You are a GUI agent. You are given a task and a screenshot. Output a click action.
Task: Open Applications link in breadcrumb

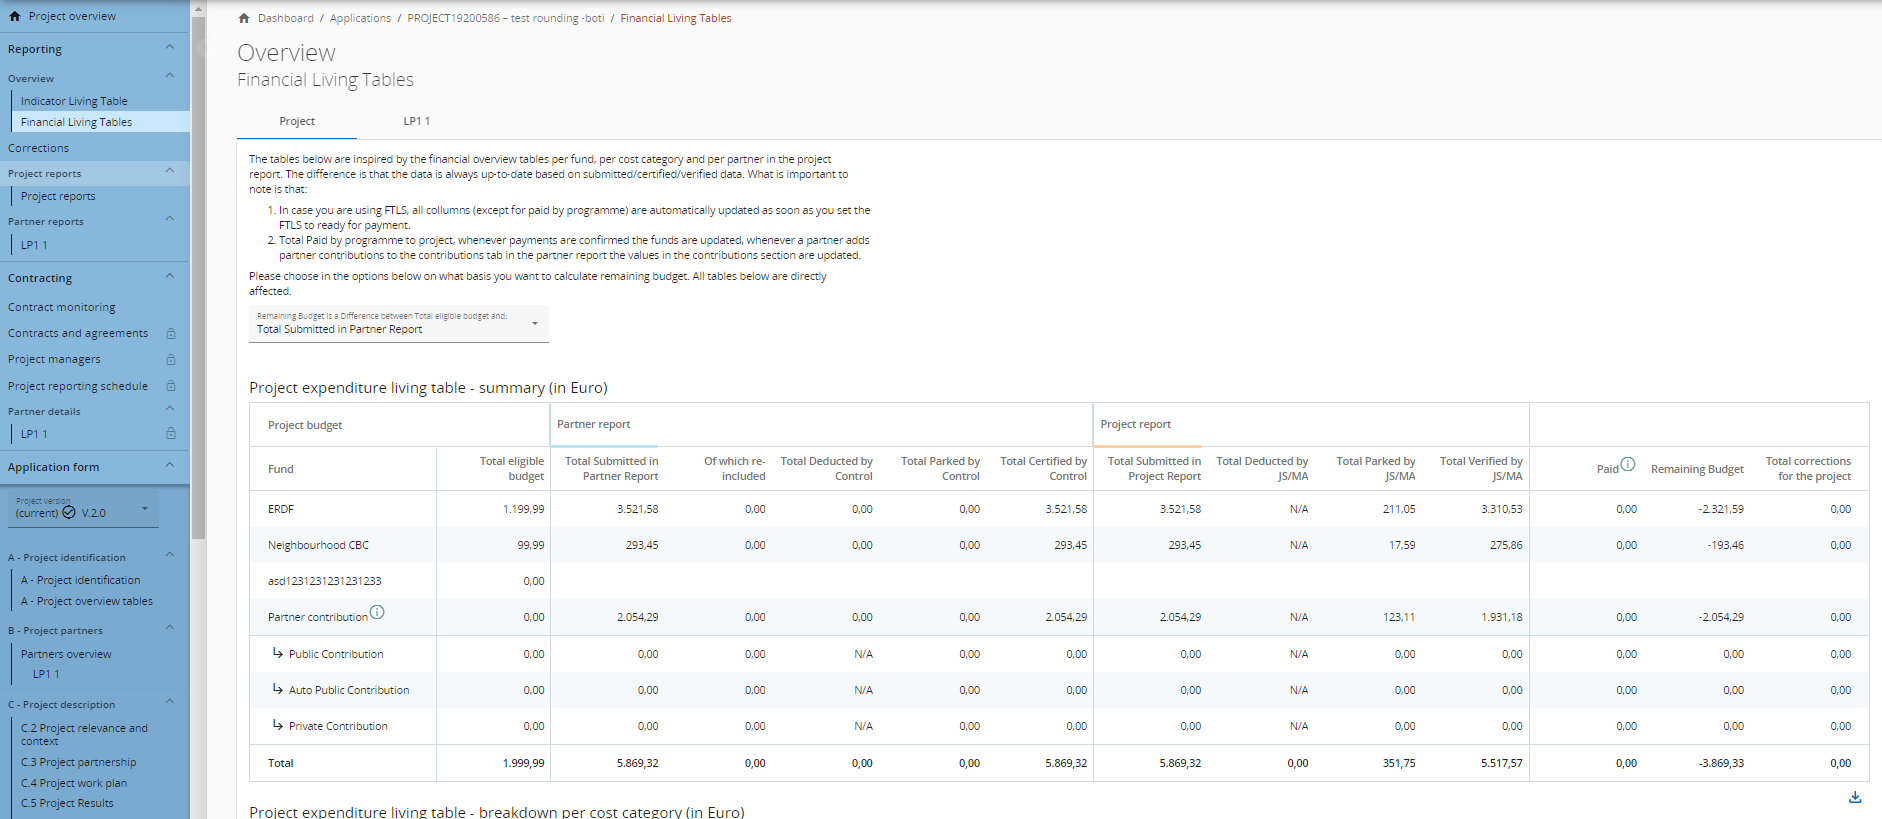360,18
